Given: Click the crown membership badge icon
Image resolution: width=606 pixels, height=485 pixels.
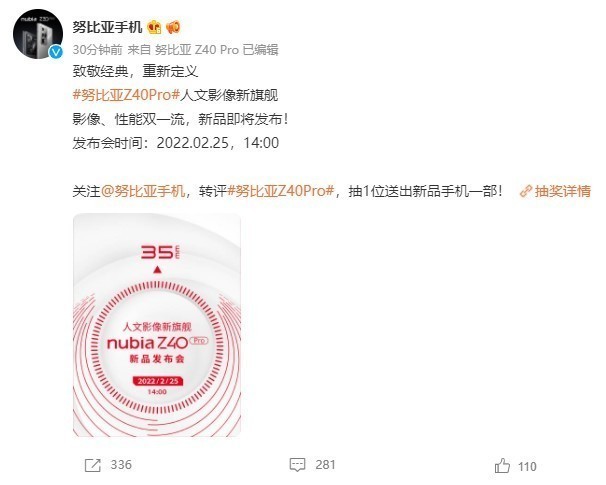Looking at the screenshot, I should (x=154, y=27).
